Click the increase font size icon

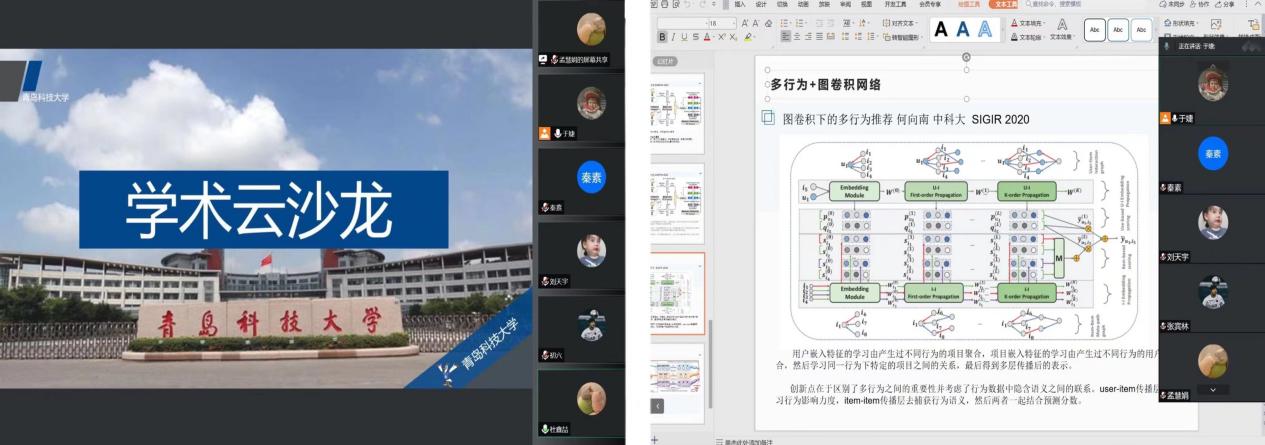pos(745,22)
